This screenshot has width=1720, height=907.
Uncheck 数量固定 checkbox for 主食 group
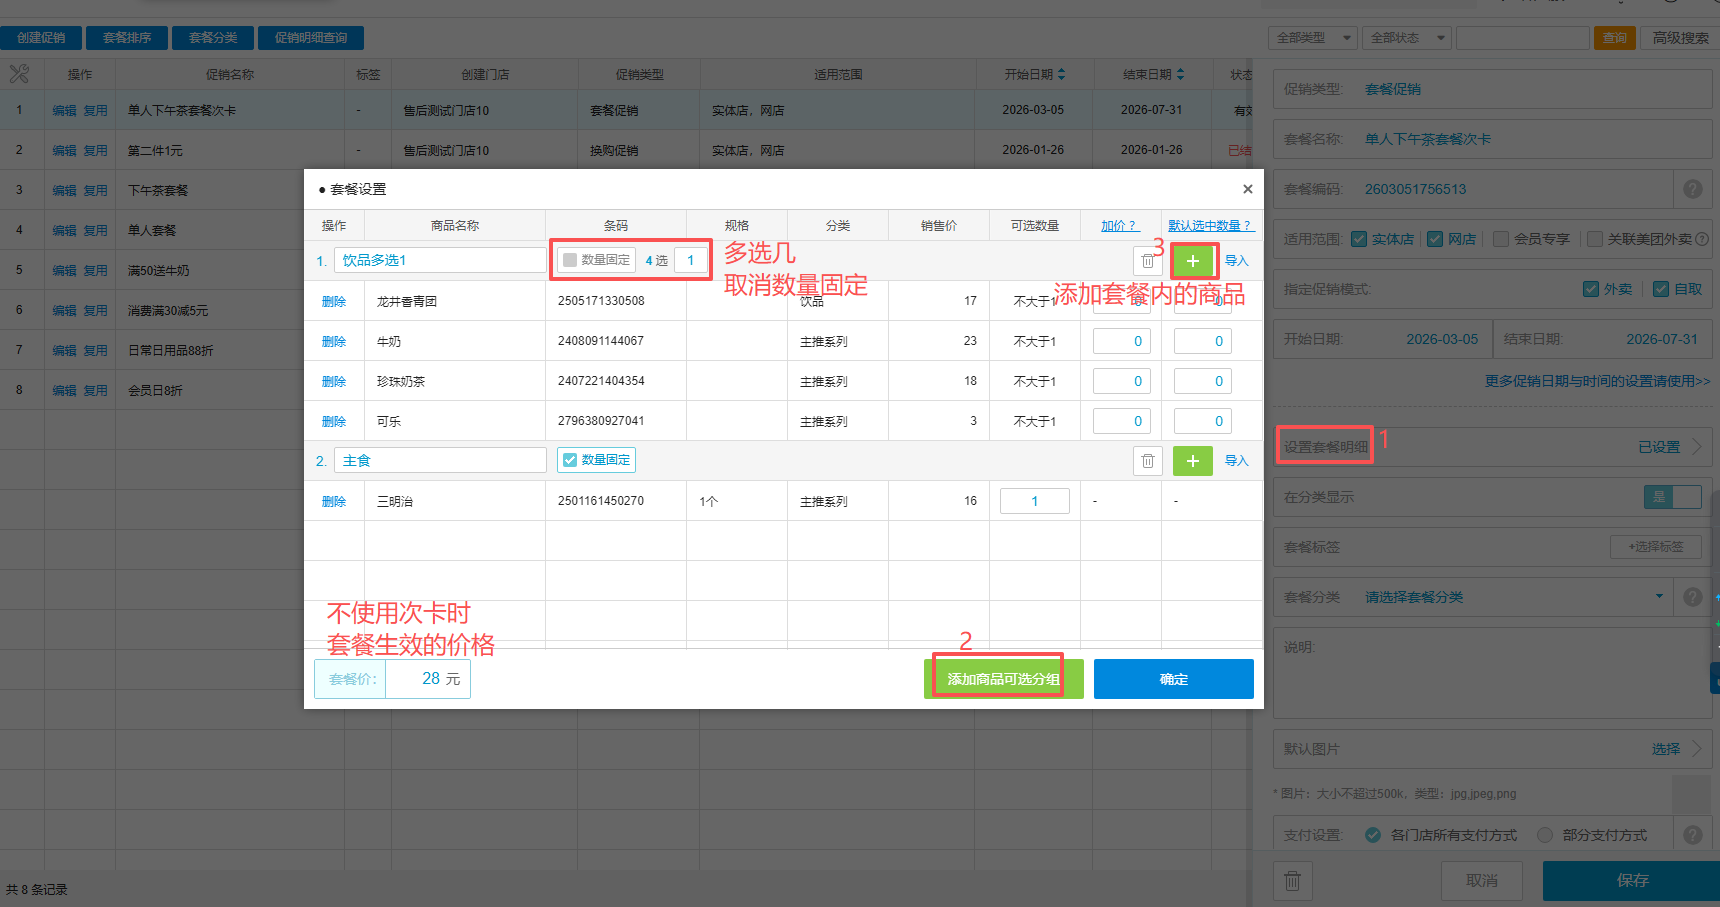570,460
